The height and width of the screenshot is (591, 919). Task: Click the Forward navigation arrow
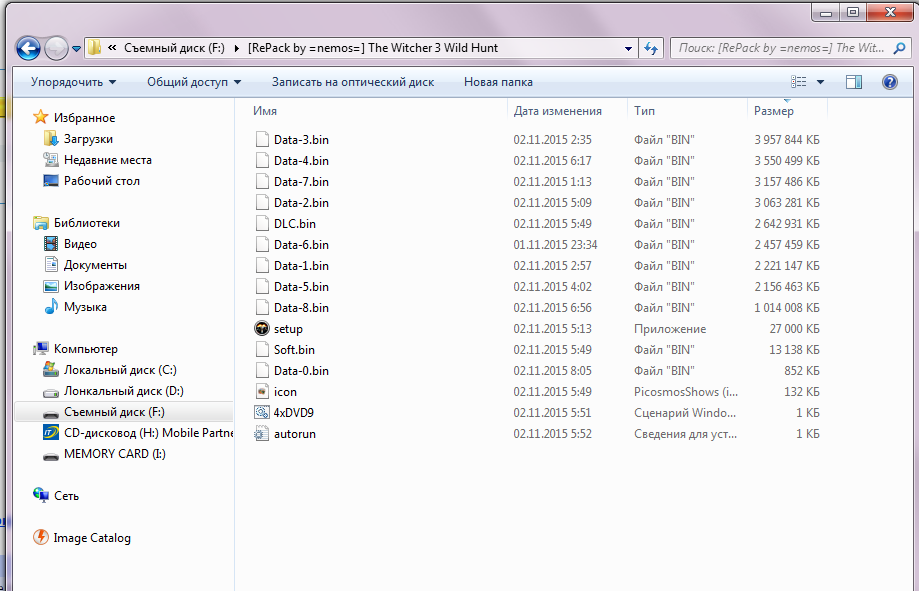[x=56, y=48]
